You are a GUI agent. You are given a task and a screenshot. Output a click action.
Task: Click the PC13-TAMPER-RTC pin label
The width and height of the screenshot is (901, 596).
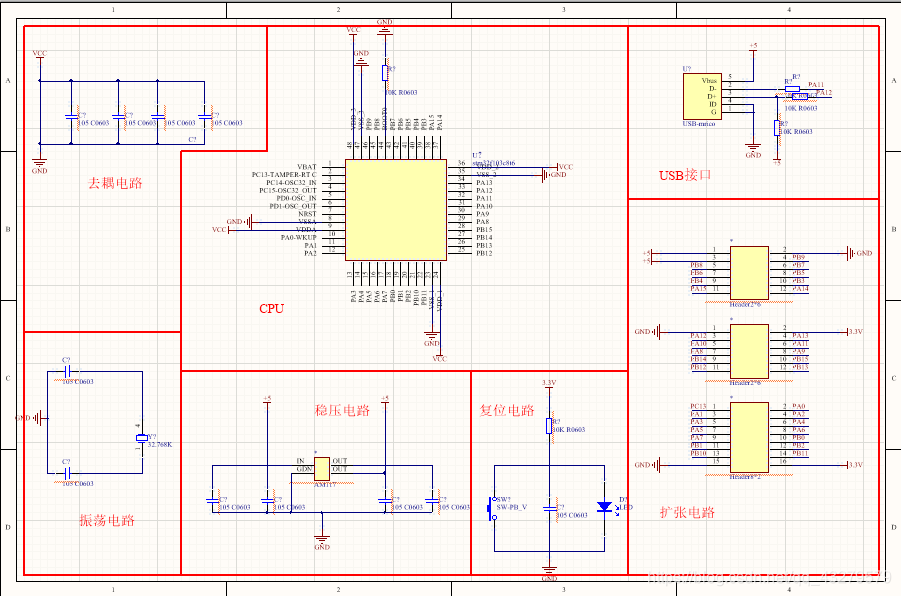point(284,175)
